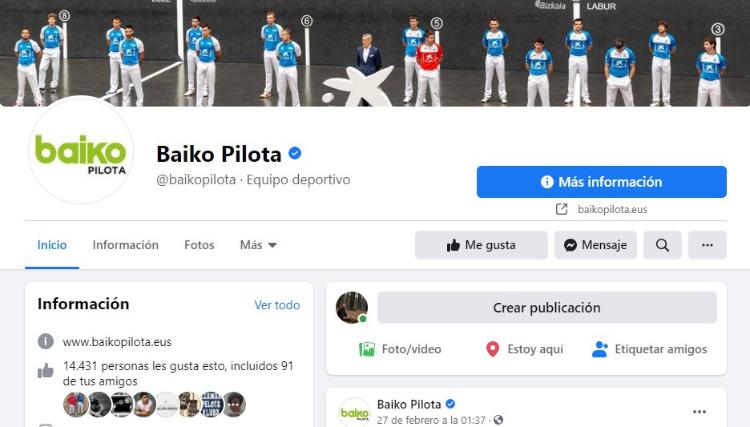Viewport: 750px width, 427px height.
Task: Expand the Más dropdown tab
Action: coord(258,245)
